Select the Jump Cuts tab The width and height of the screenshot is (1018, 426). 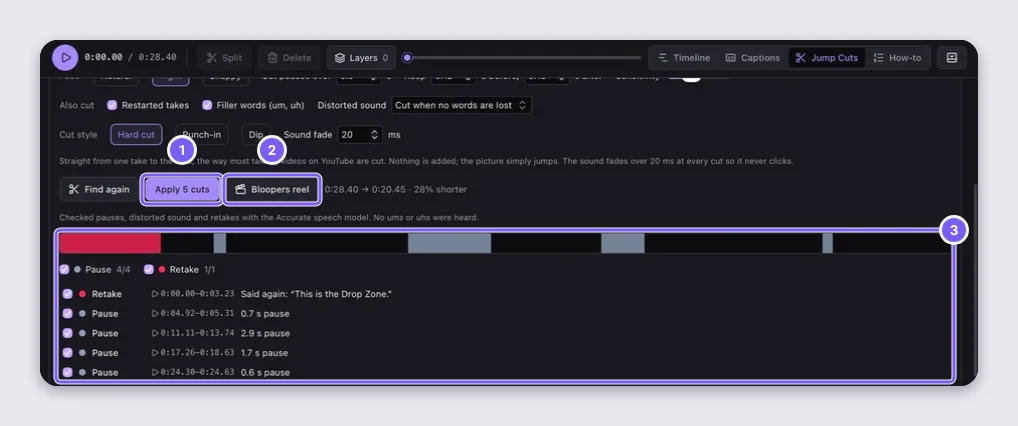(826, 58)
